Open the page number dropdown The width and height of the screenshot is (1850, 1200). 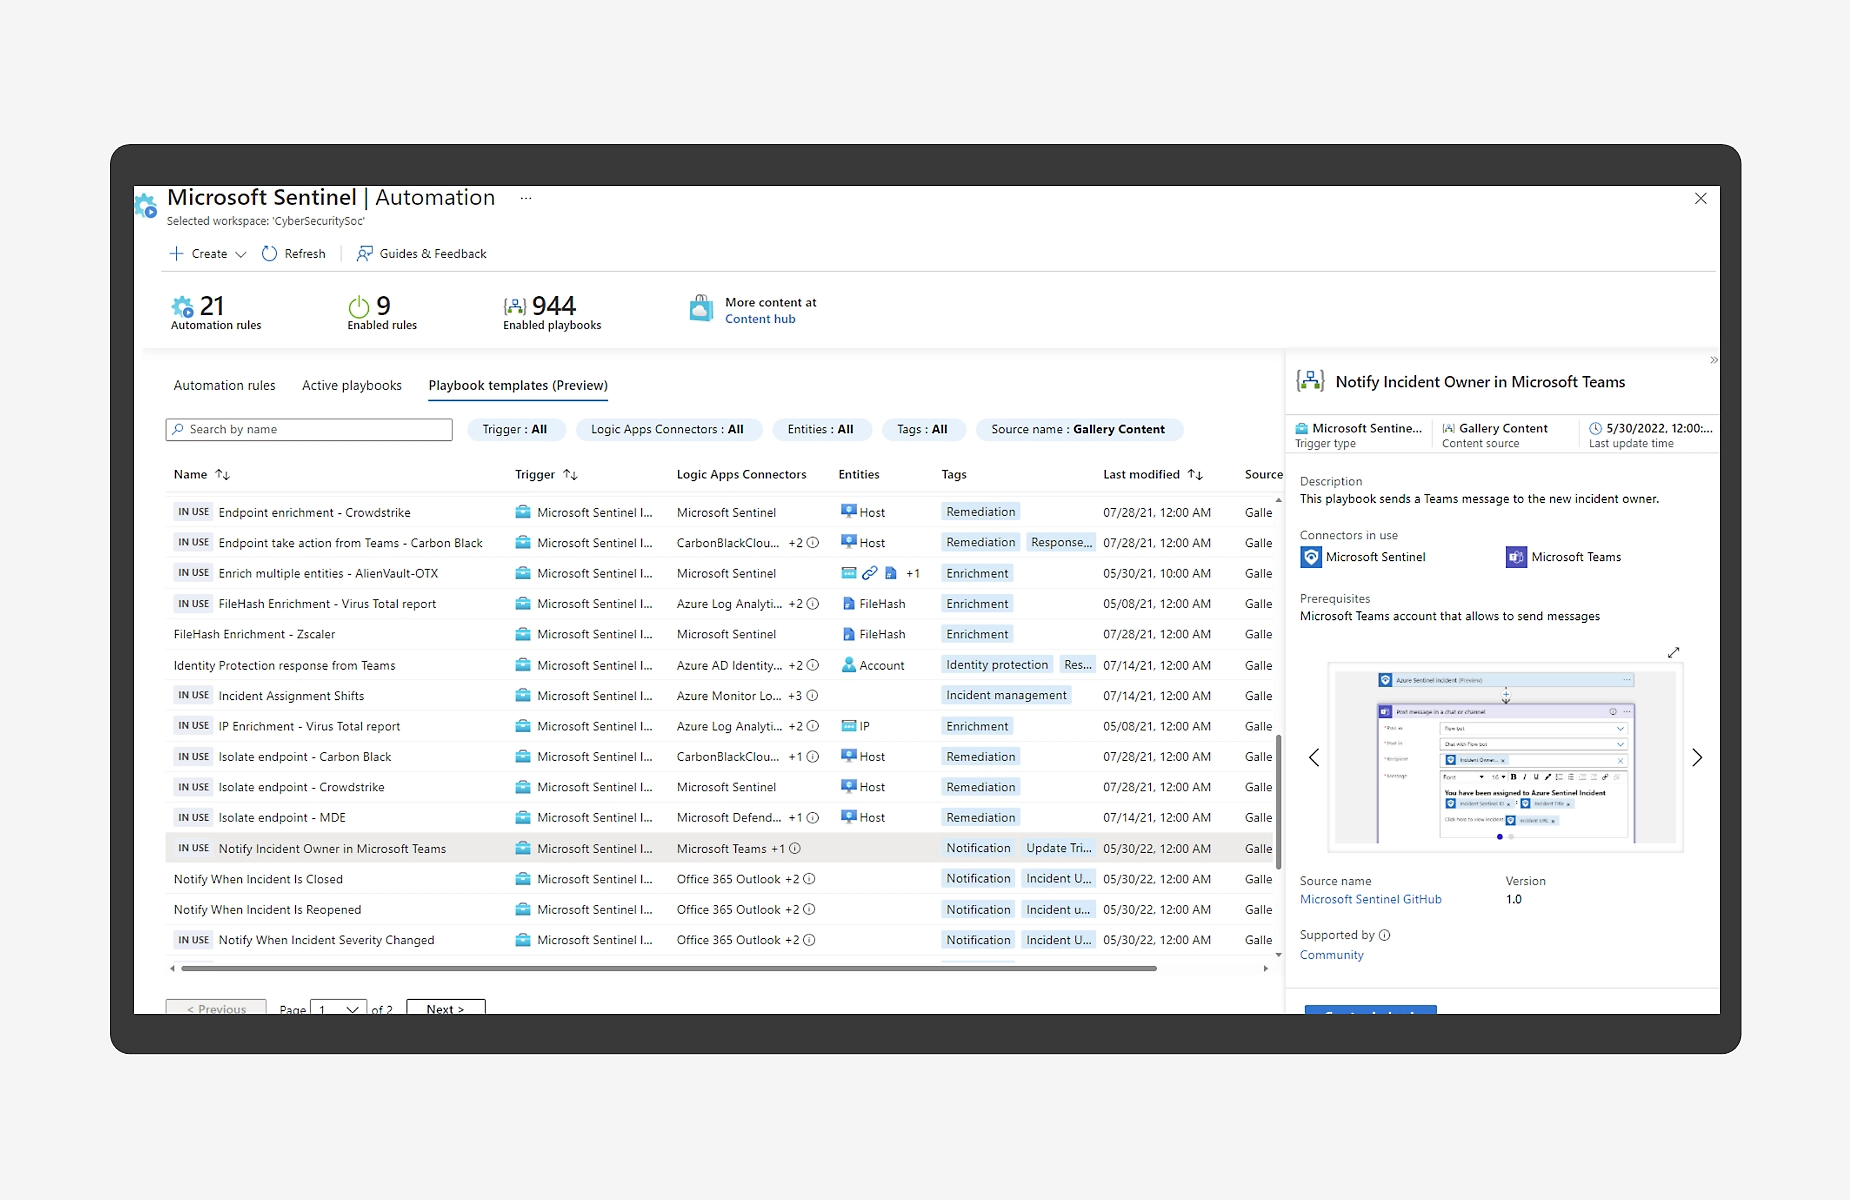click(x=338, y=1009)
